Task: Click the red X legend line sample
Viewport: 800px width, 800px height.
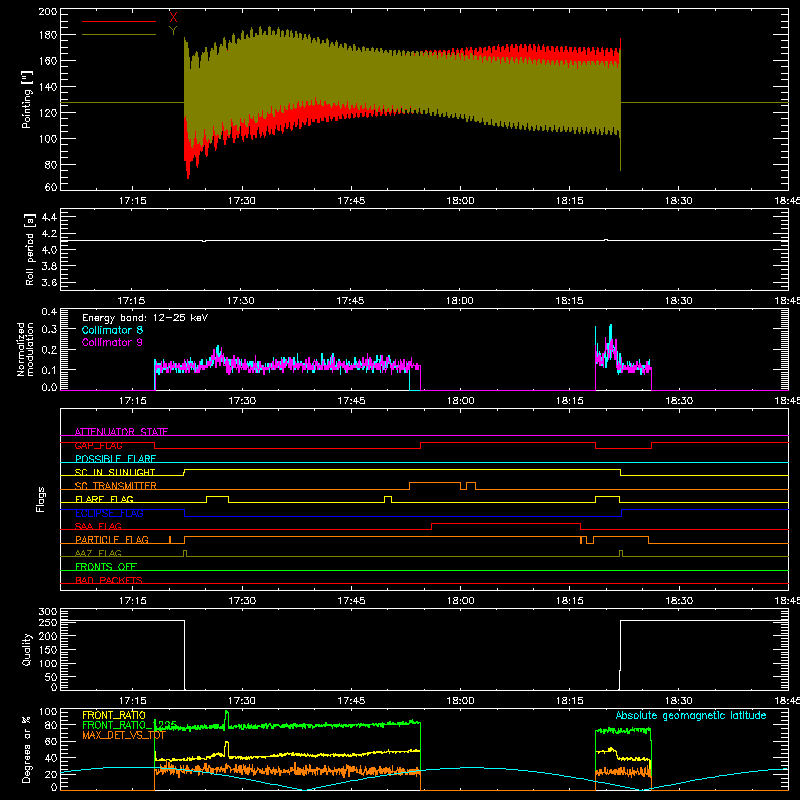Action: point(119,21)
